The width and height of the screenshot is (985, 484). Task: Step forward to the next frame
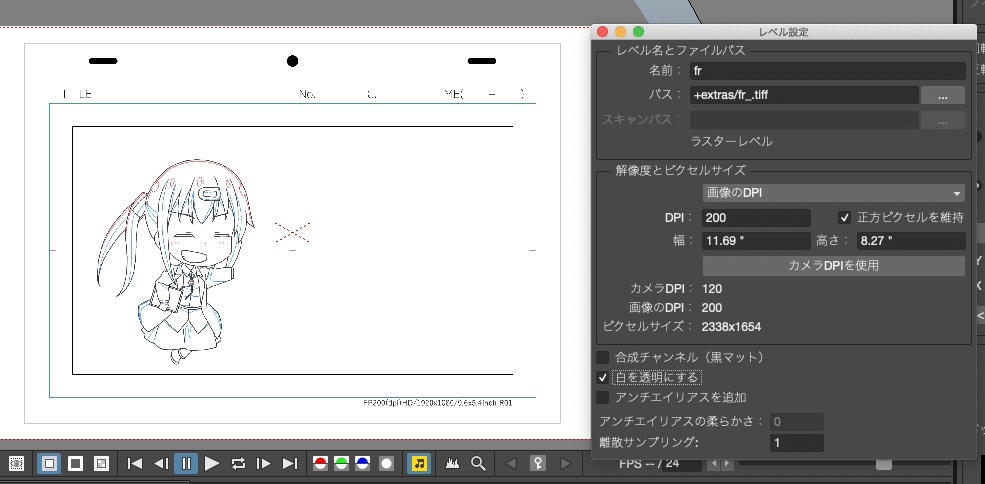(x=264, y=464)
